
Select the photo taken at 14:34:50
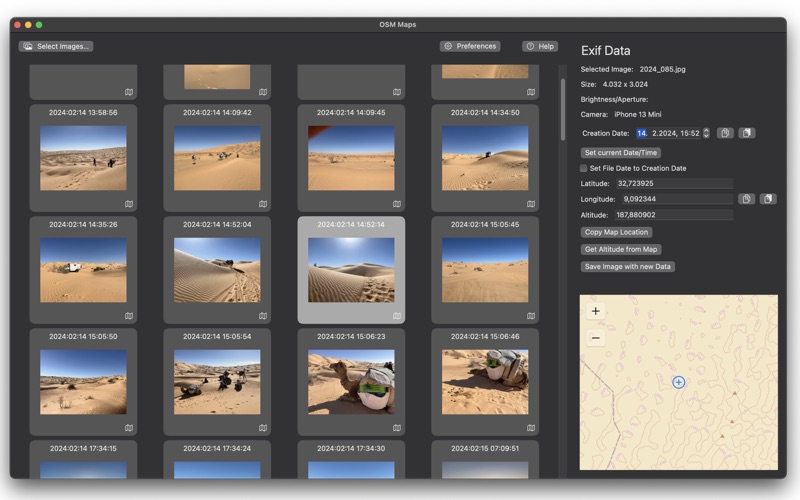point(485,158)
